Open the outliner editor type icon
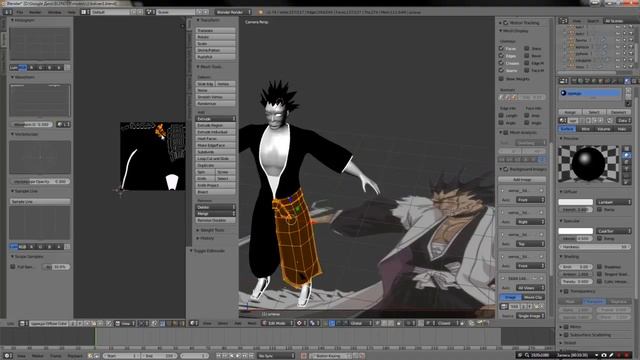Viewport: 640px width, 360px height. [563, 21]
